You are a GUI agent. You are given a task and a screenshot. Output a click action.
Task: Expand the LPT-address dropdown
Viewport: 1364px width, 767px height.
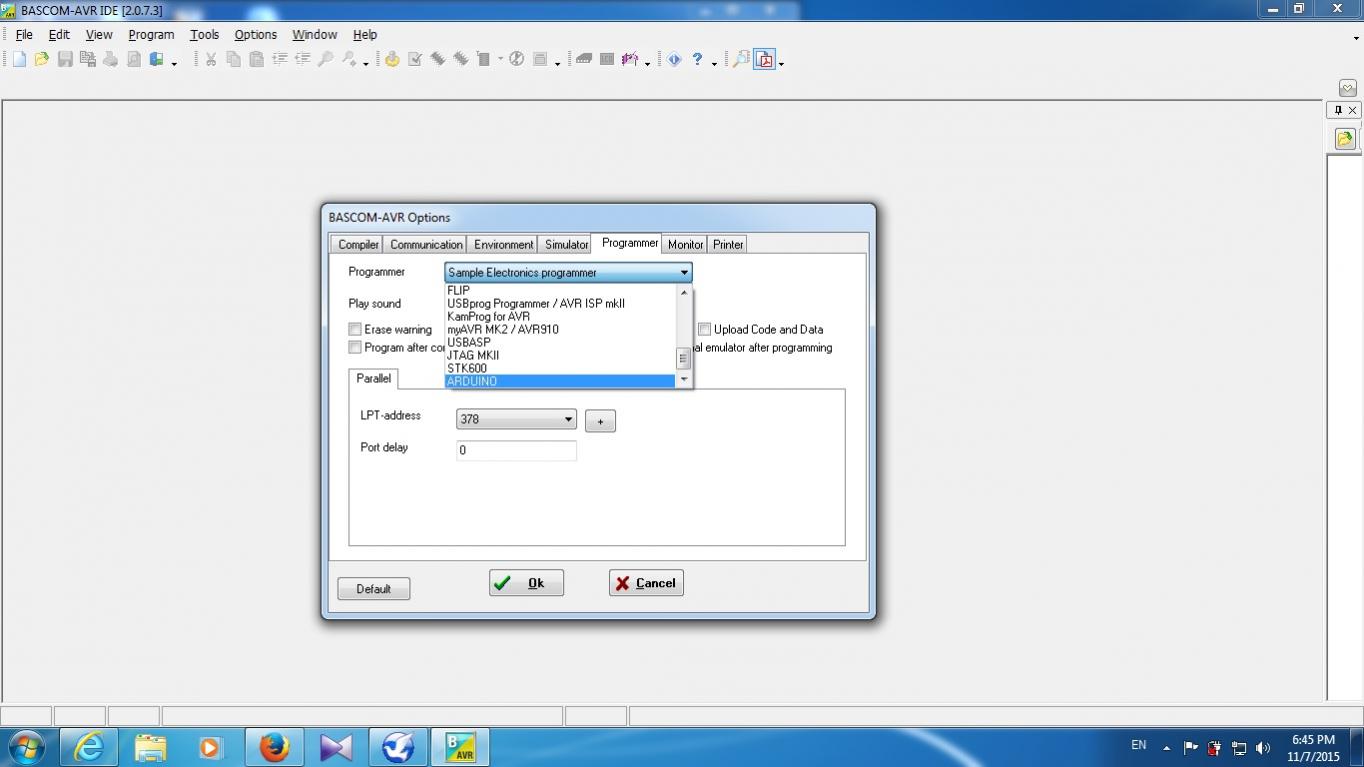tap(567, 419)
